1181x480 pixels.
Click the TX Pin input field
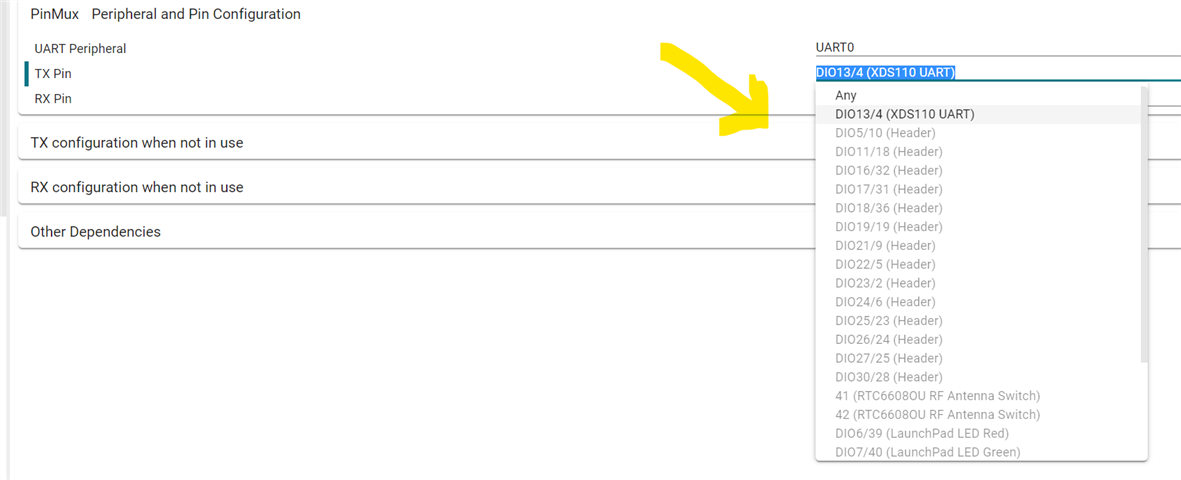pos(996,72)
